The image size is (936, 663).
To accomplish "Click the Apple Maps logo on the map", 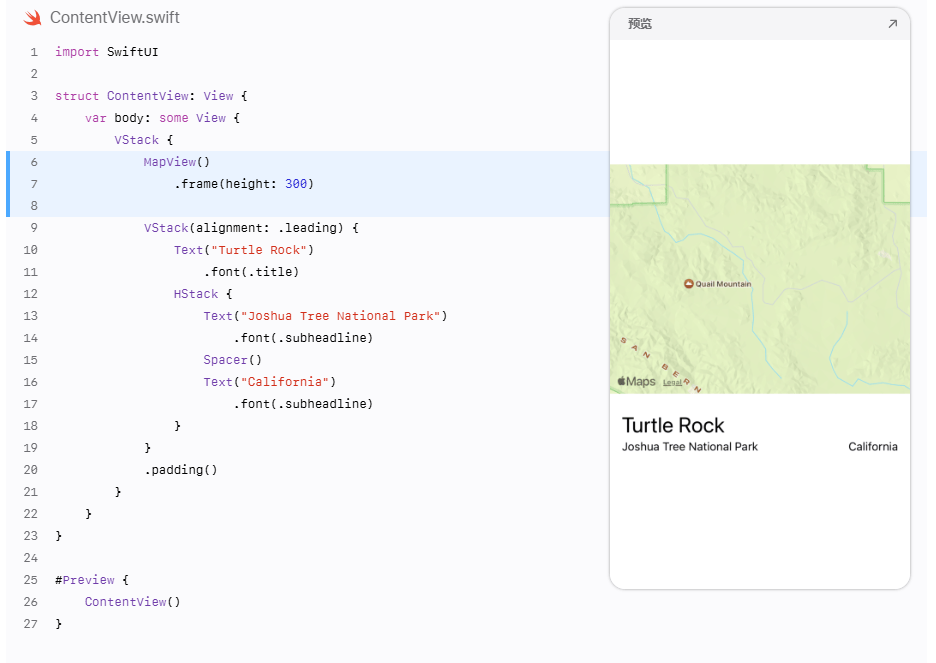I will point(636,381).
